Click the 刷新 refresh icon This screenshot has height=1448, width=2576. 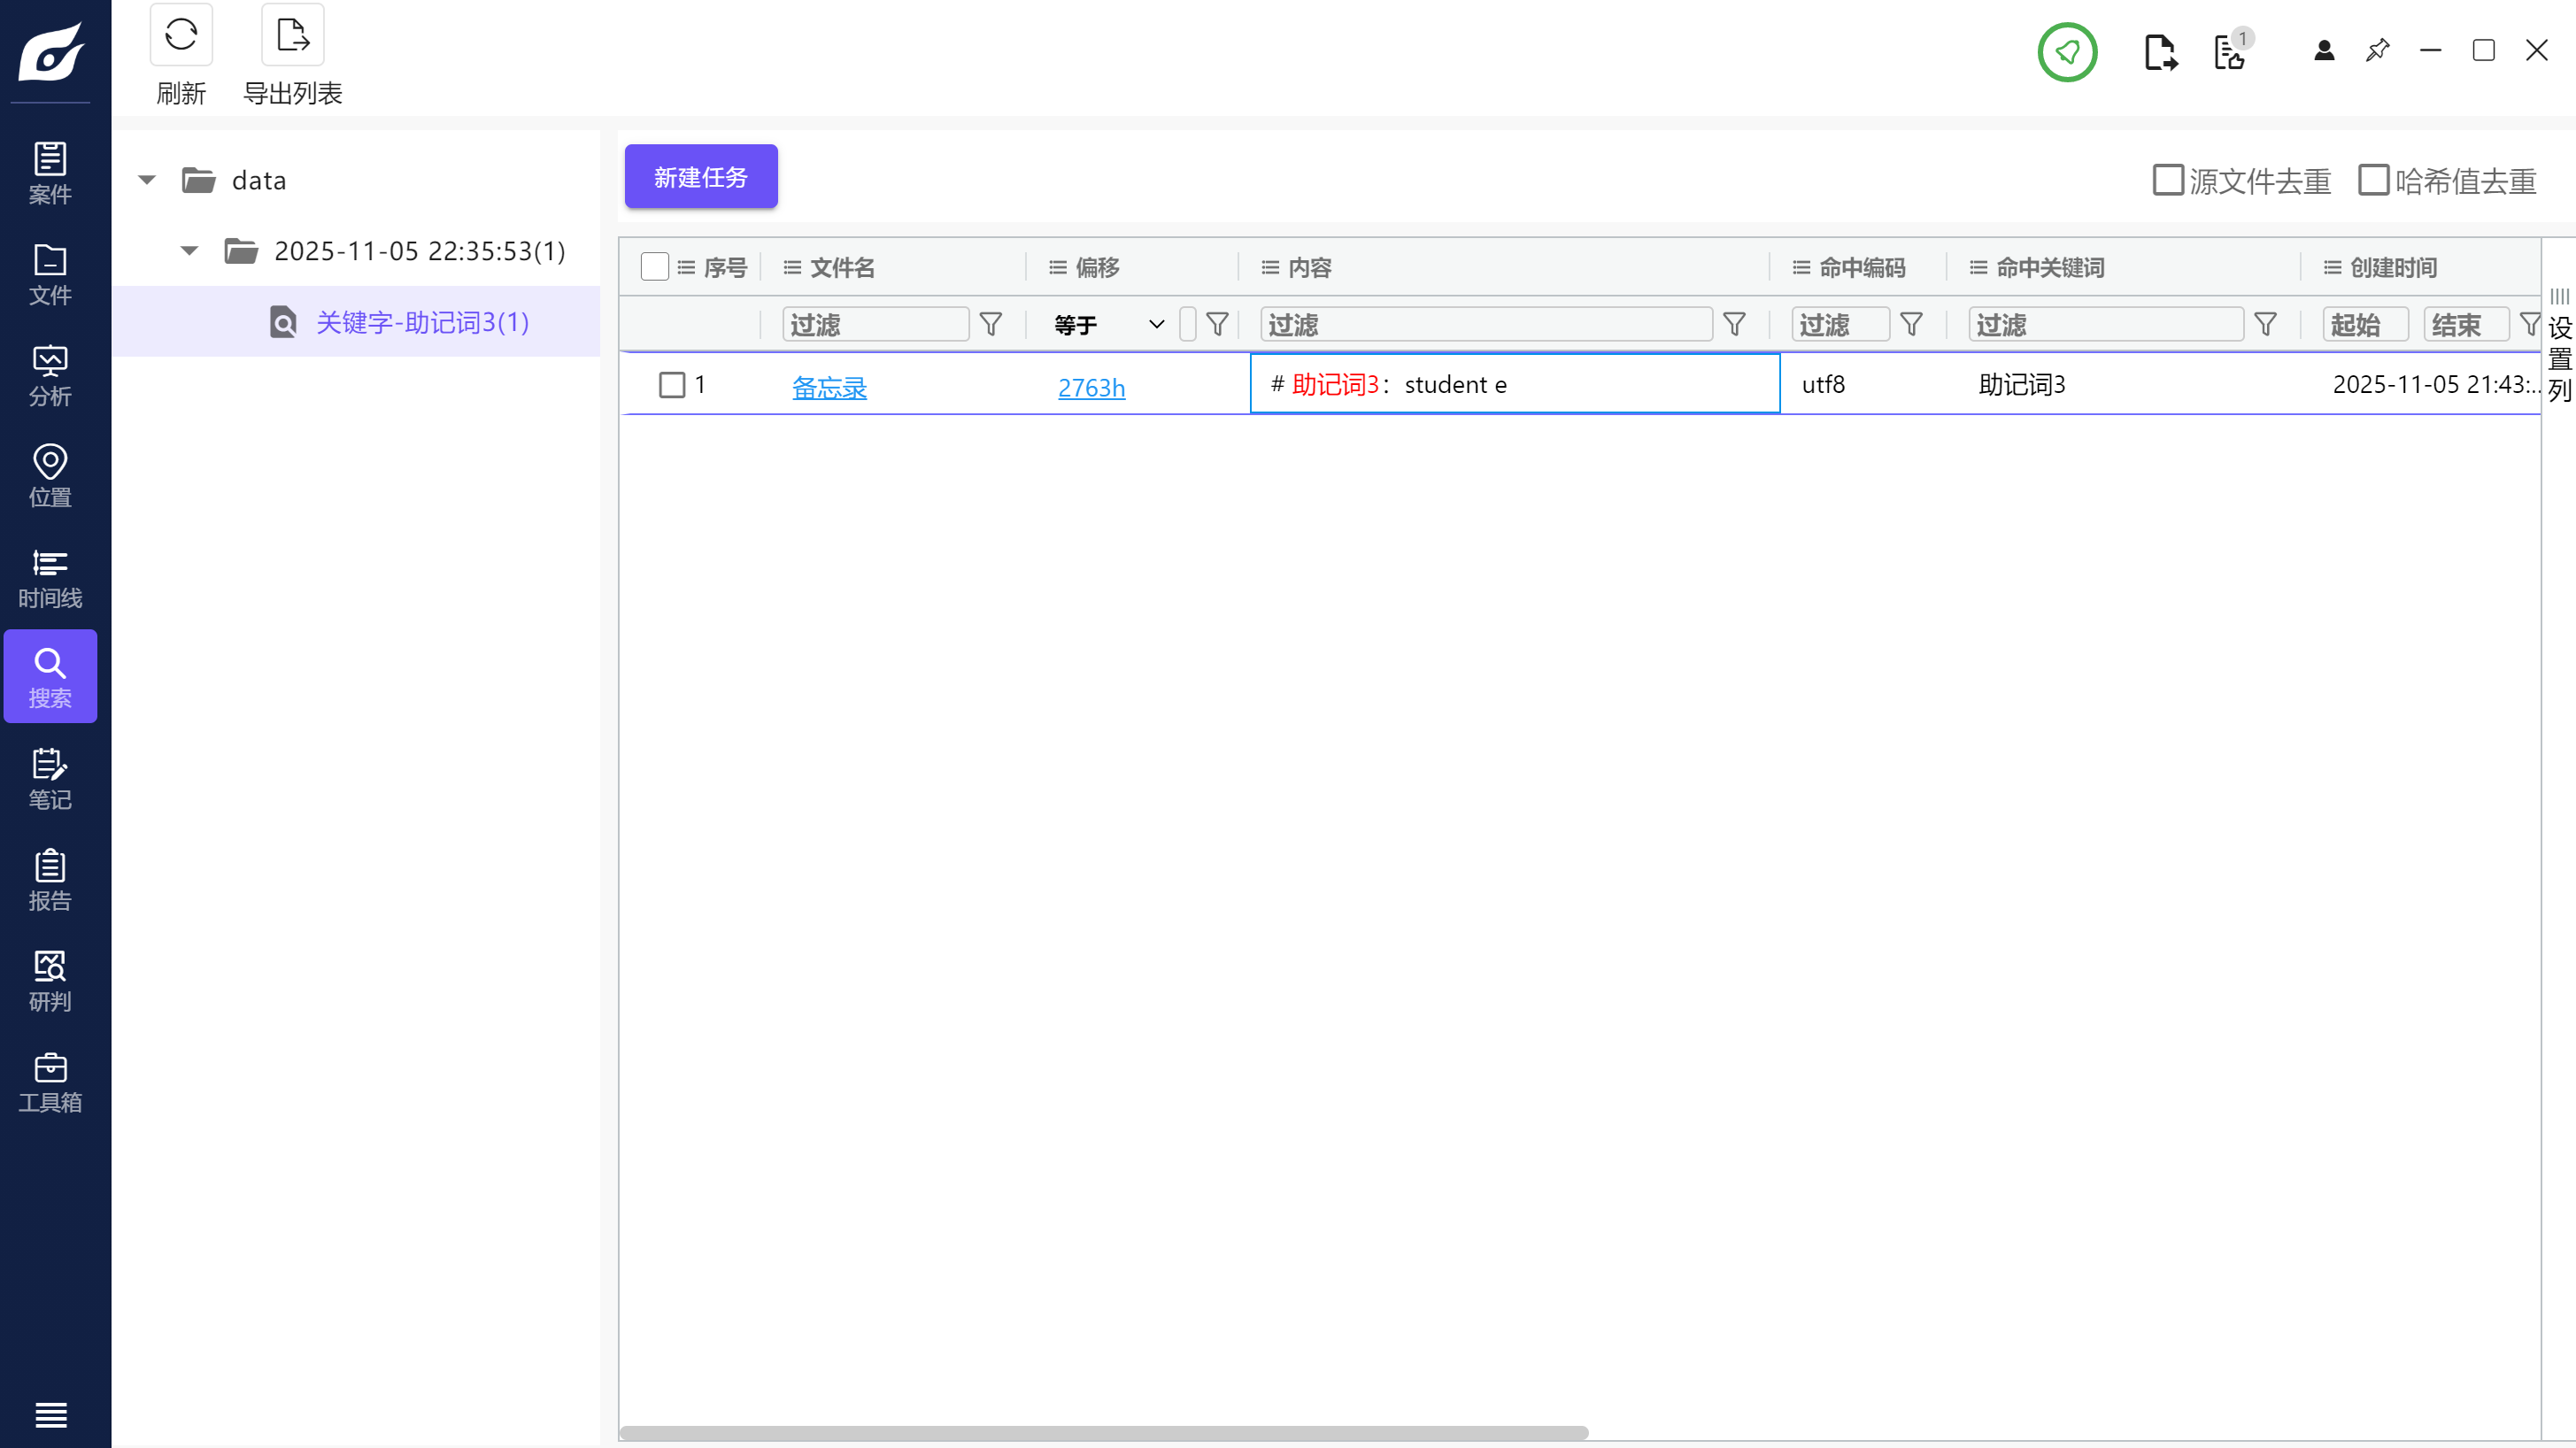181,36
